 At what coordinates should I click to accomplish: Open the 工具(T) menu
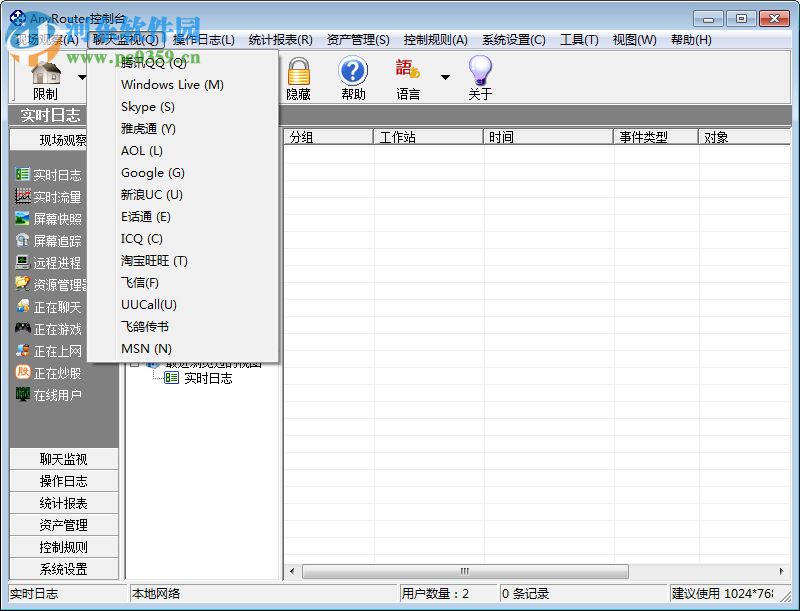[x=579, y=39]
